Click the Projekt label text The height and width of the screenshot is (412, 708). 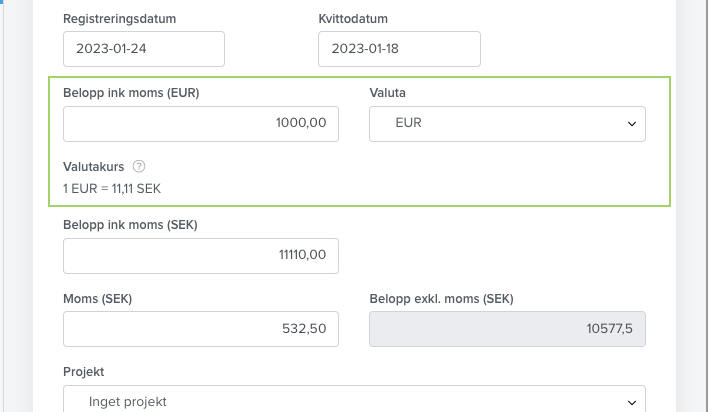84,372
